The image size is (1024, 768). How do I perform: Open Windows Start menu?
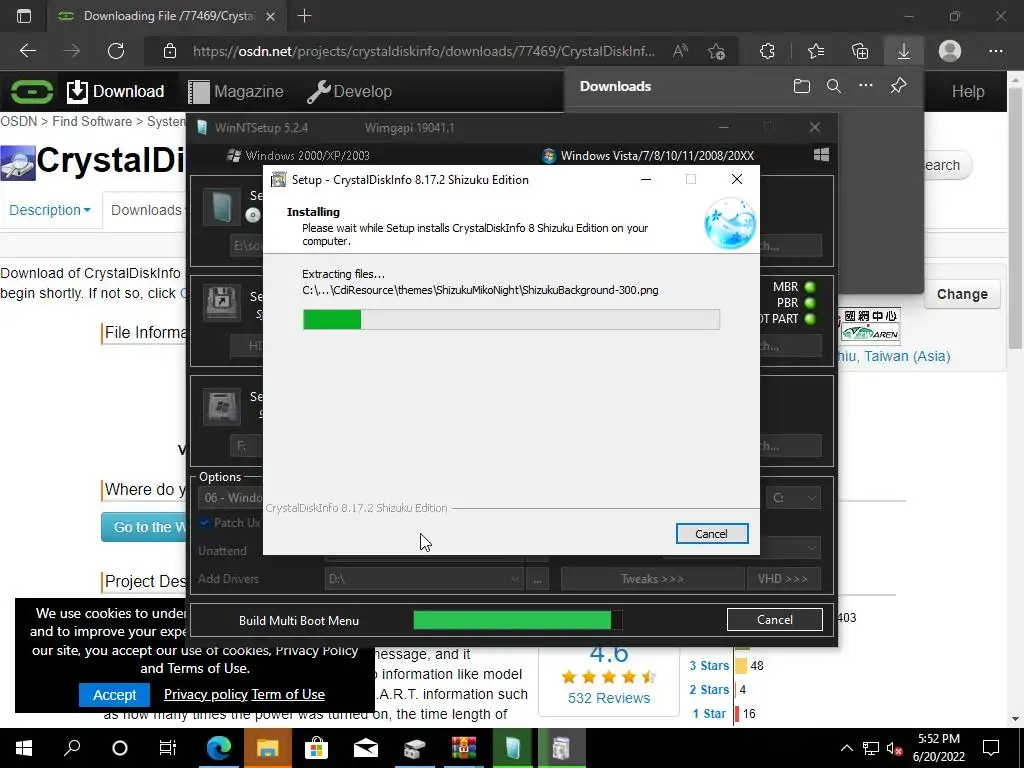click(24, 748)
